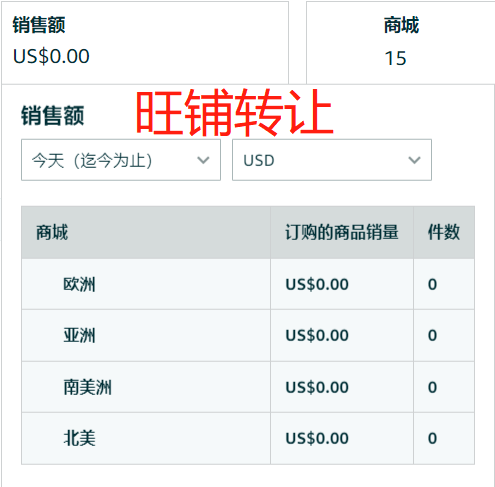
Task: Click the chevron arrow in the date dropdown
Action: [x=203, y=160]
